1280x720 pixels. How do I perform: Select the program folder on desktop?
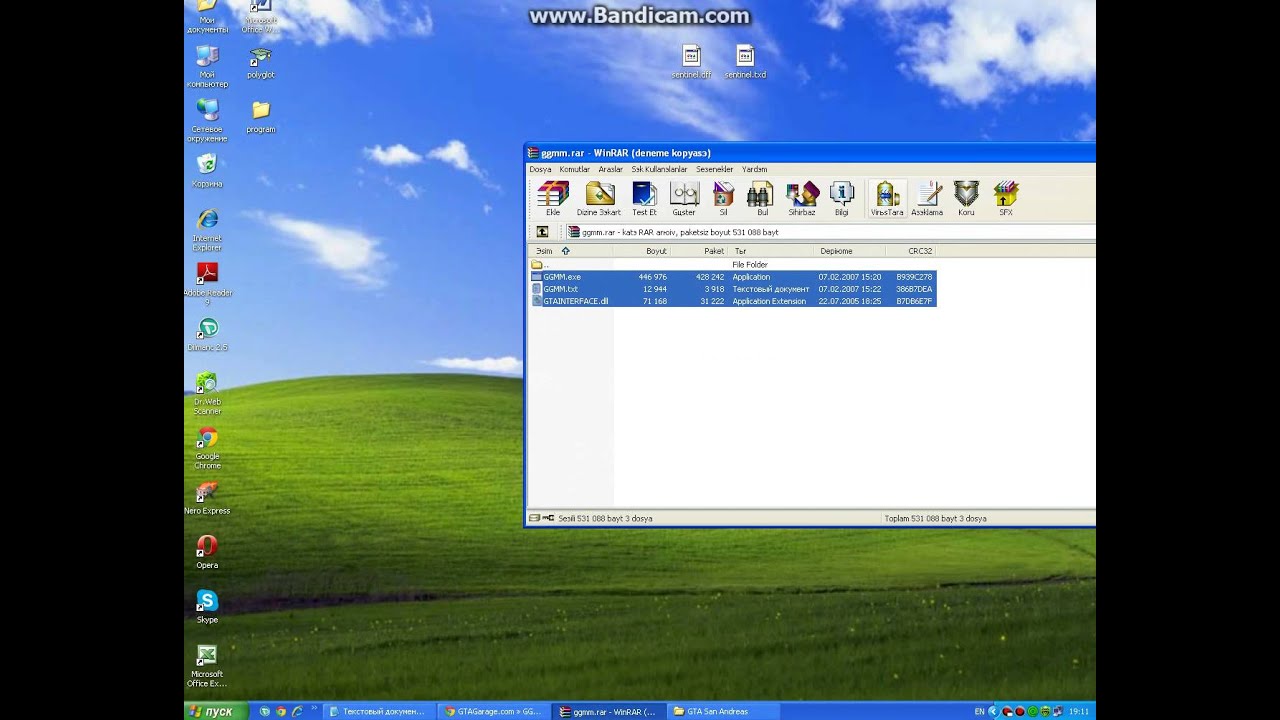click(260, 116)
